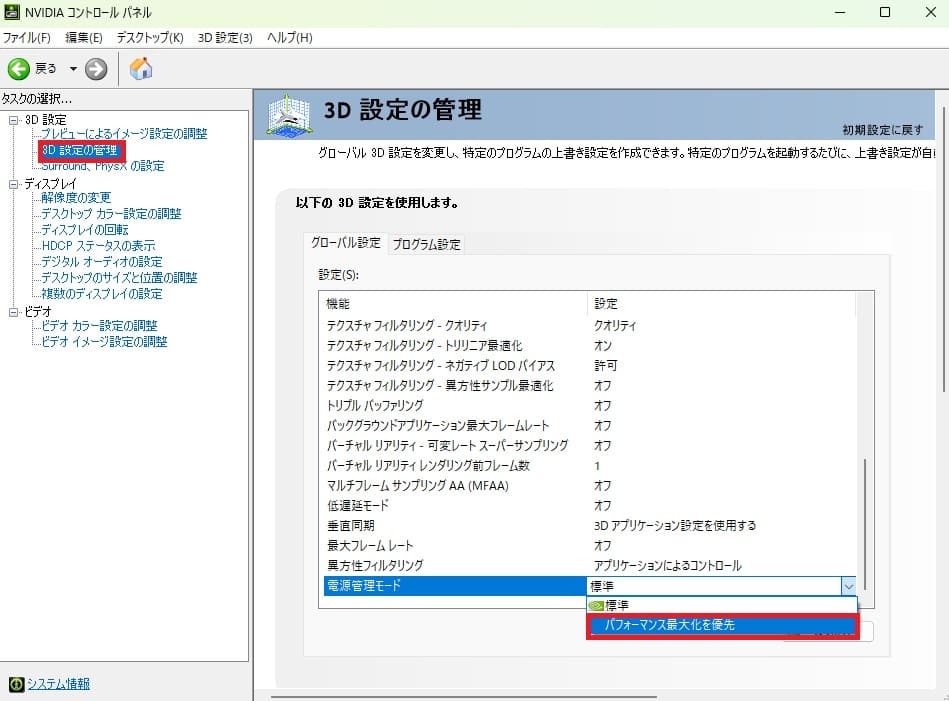Switch to the グローバル設定 tab

(x=346, y=243)
